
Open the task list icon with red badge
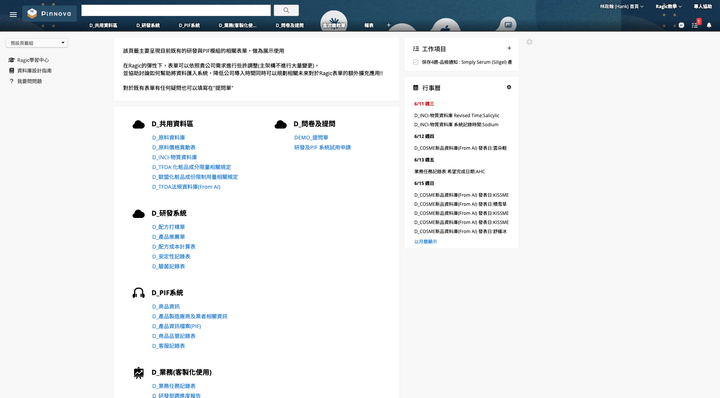[x=695, y=25]
